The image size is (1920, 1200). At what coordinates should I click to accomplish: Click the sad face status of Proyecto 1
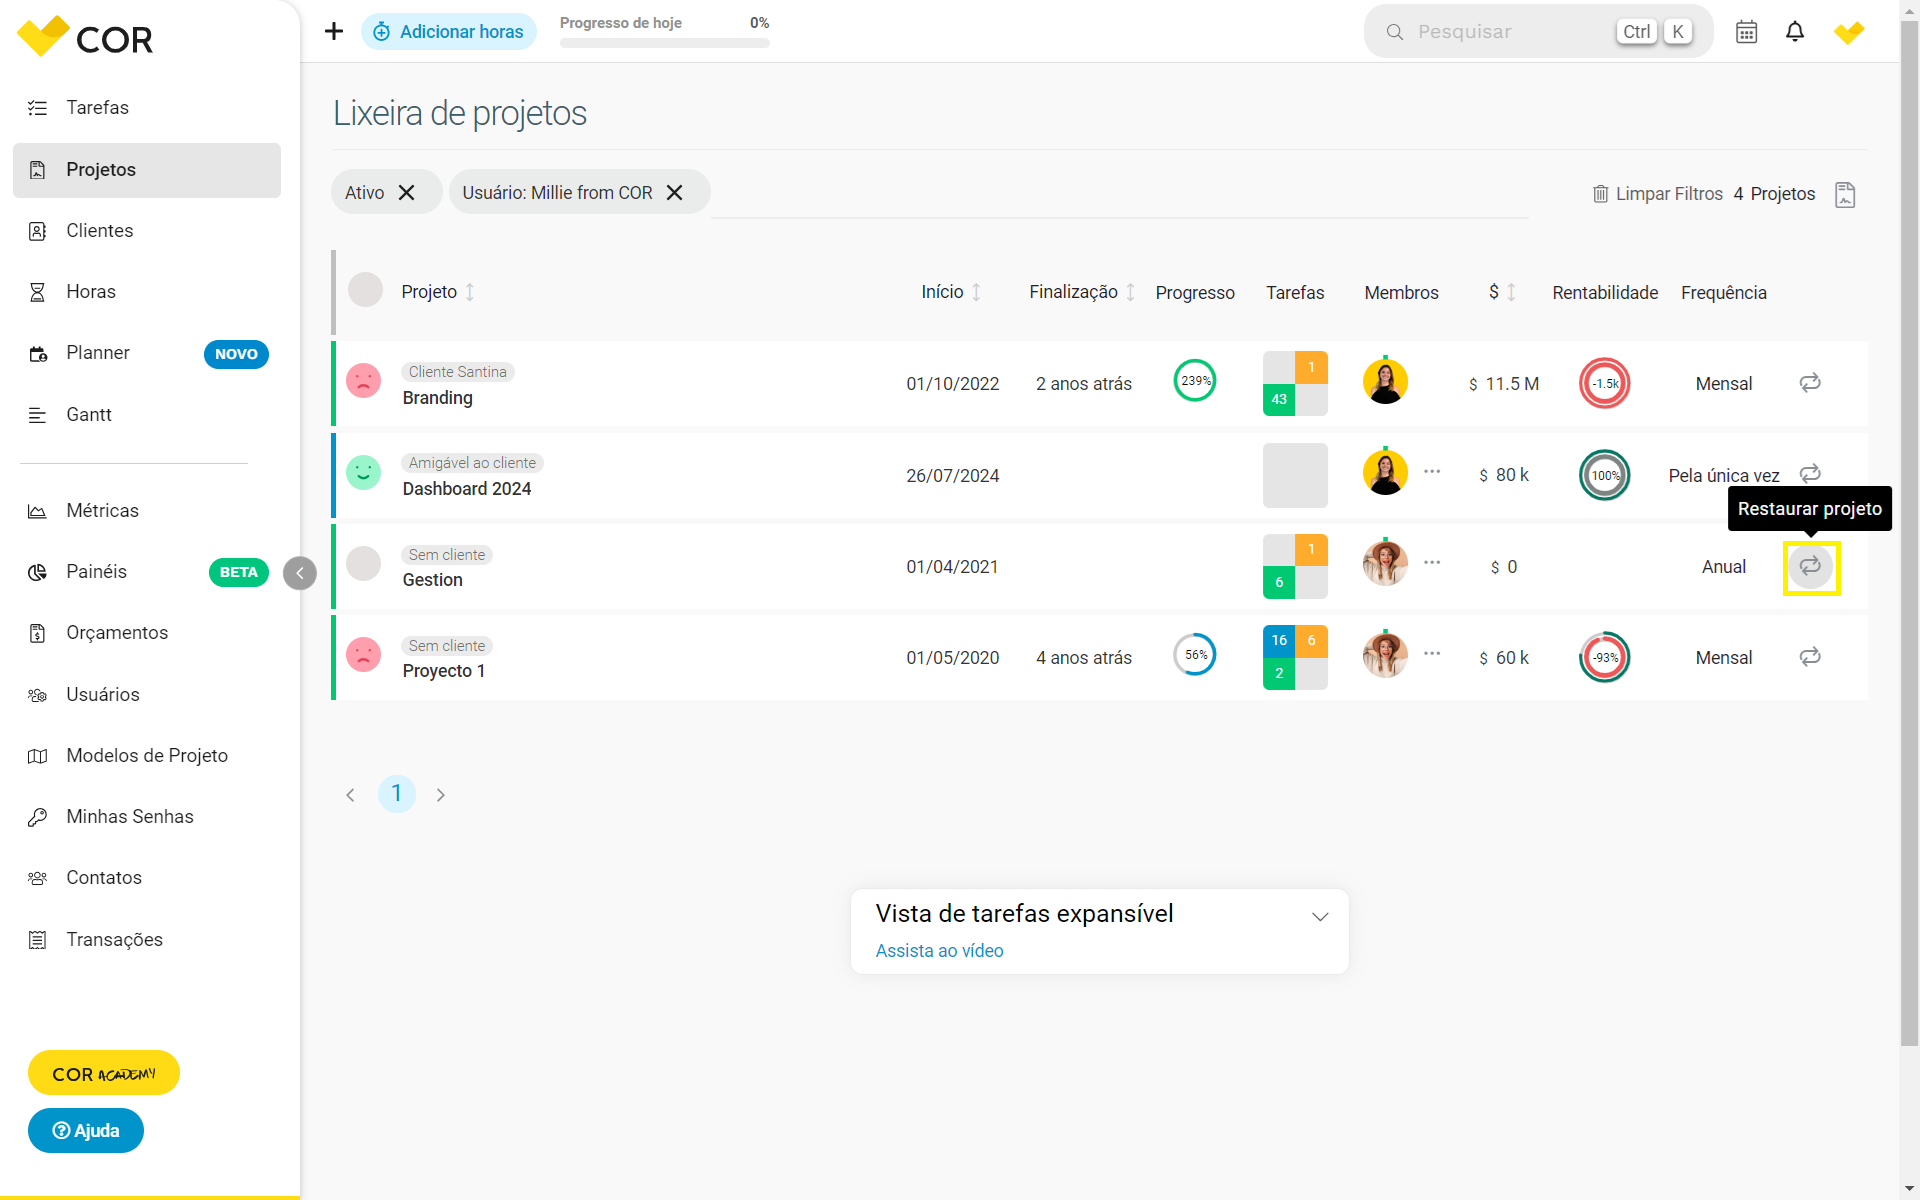[363, 655]
